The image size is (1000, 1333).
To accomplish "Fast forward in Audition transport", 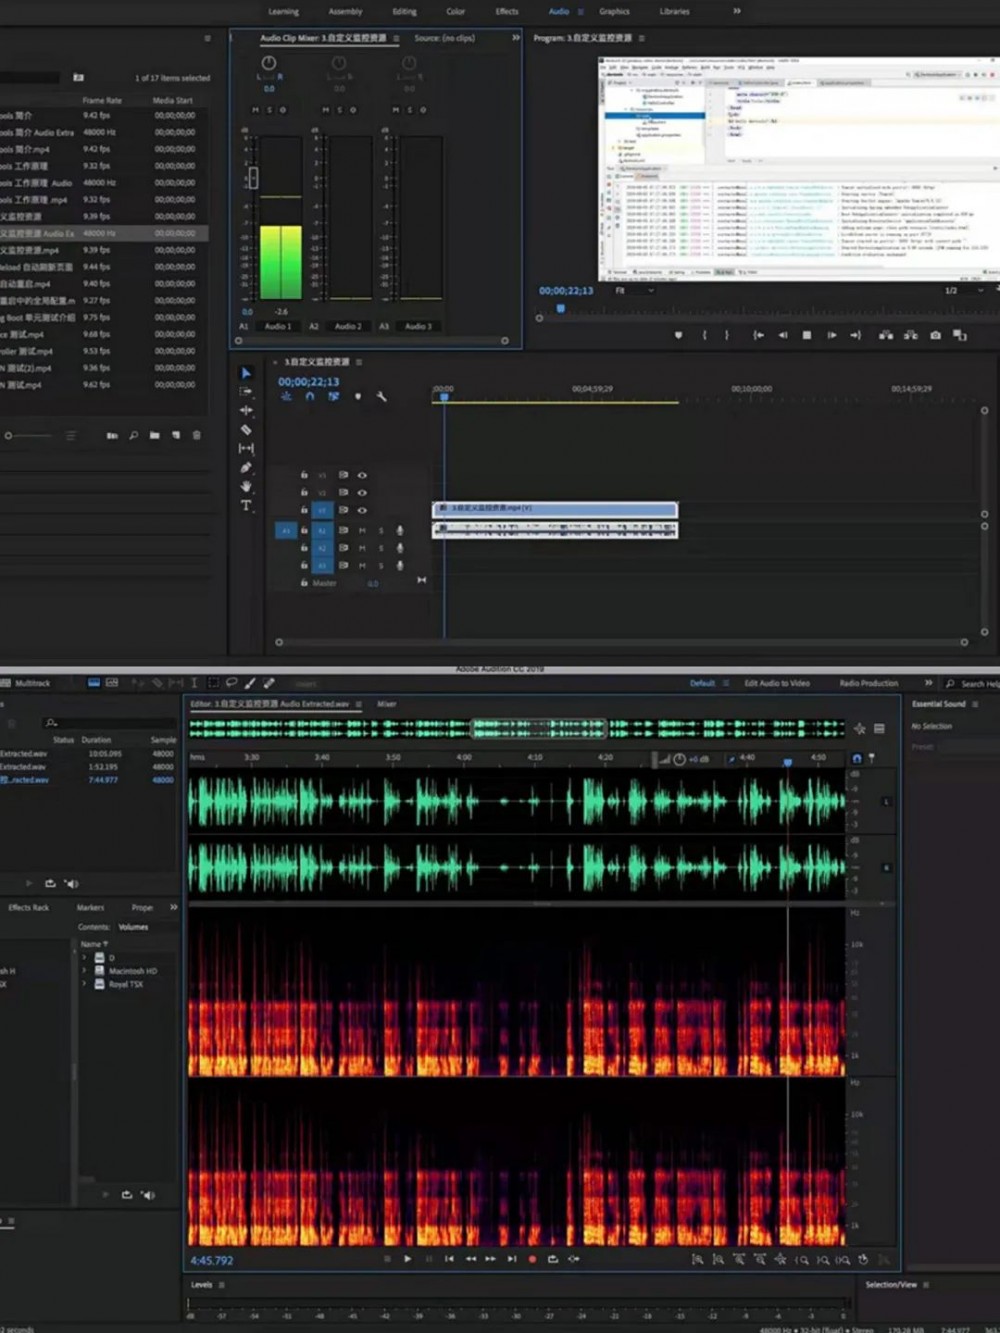I will (490, 1259).
